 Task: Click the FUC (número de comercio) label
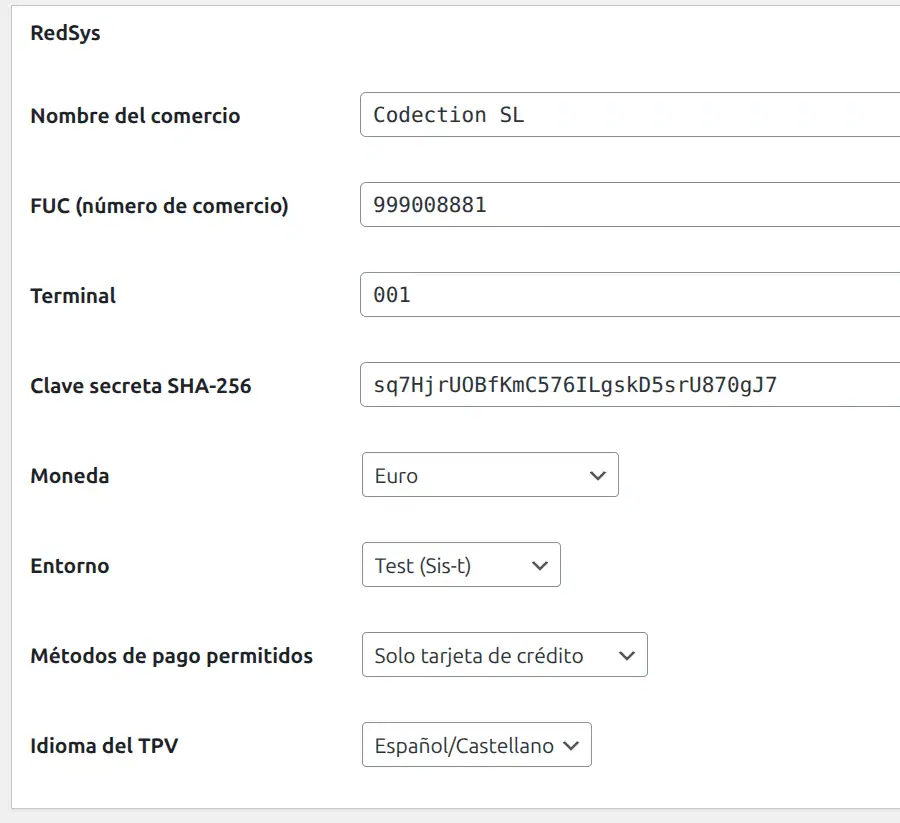click(160, 206)
